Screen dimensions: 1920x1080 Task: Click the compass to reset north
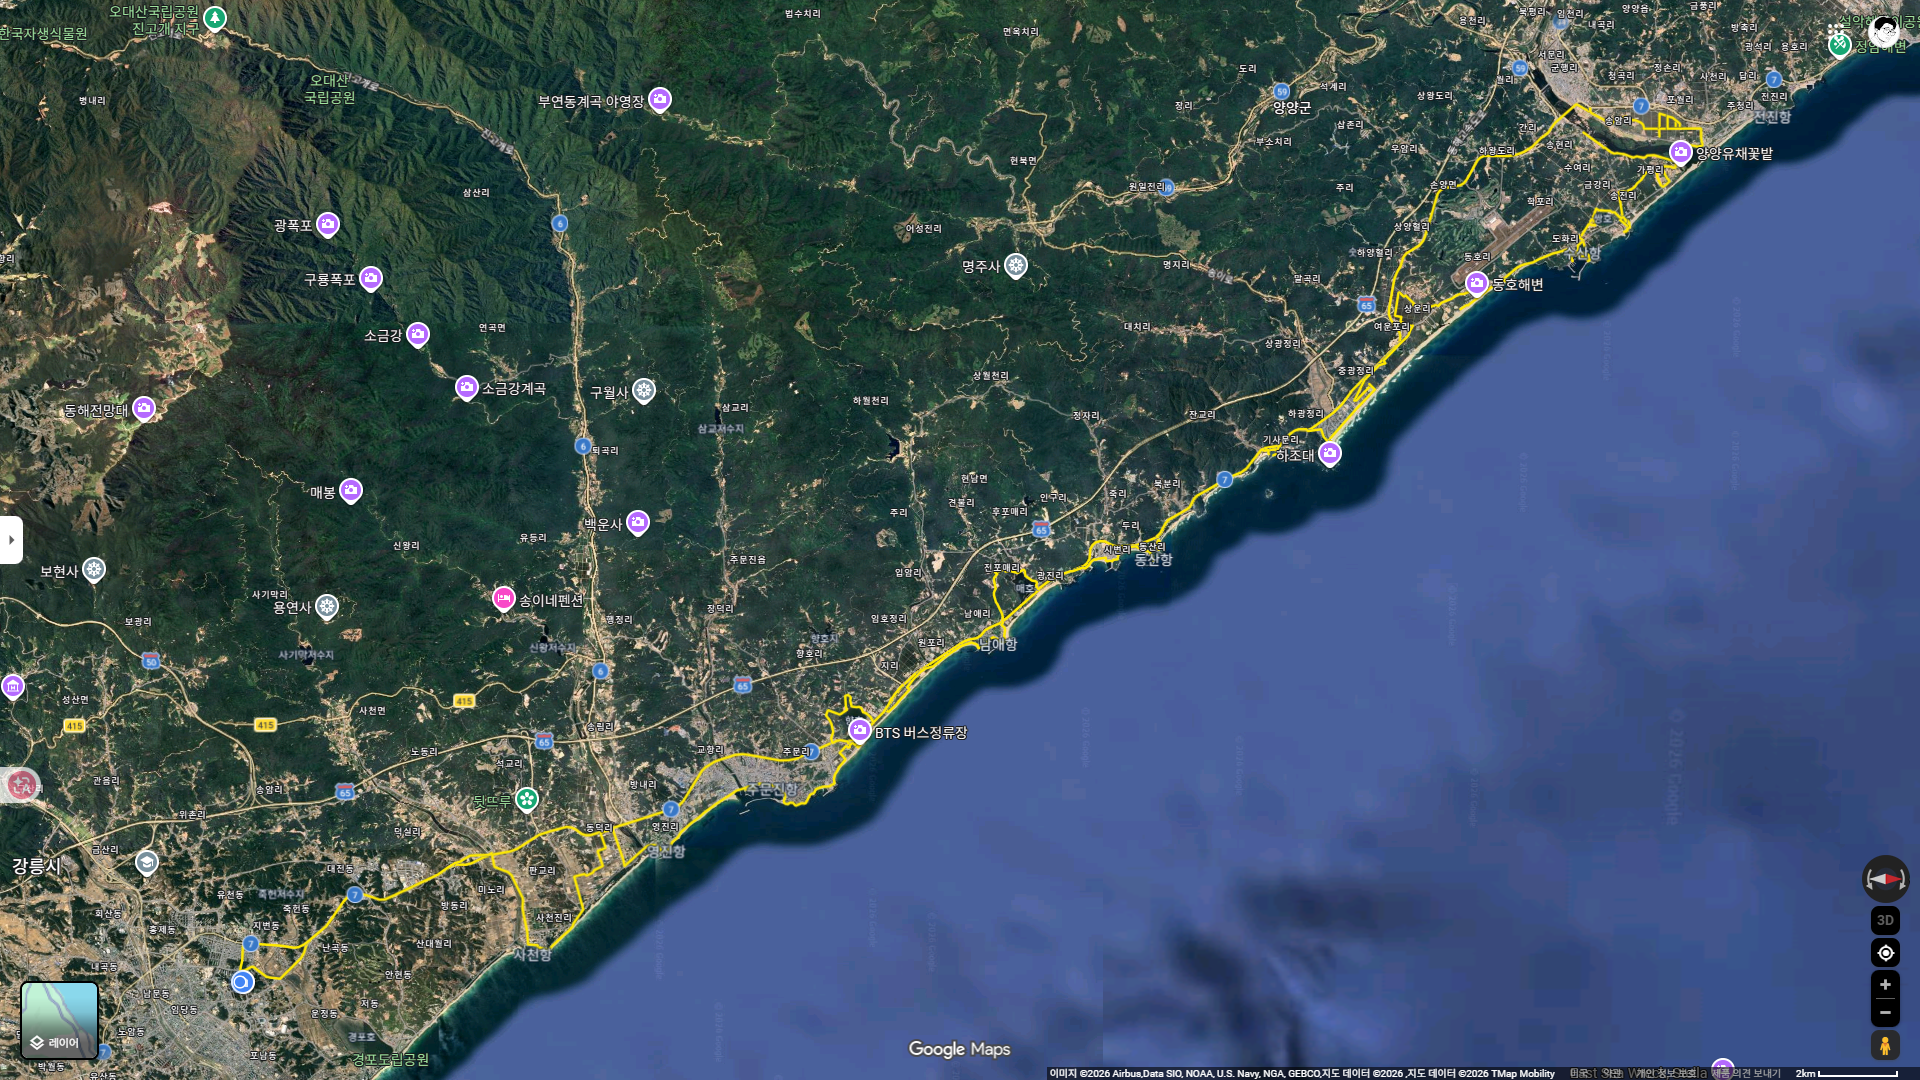click(1885, 879)
